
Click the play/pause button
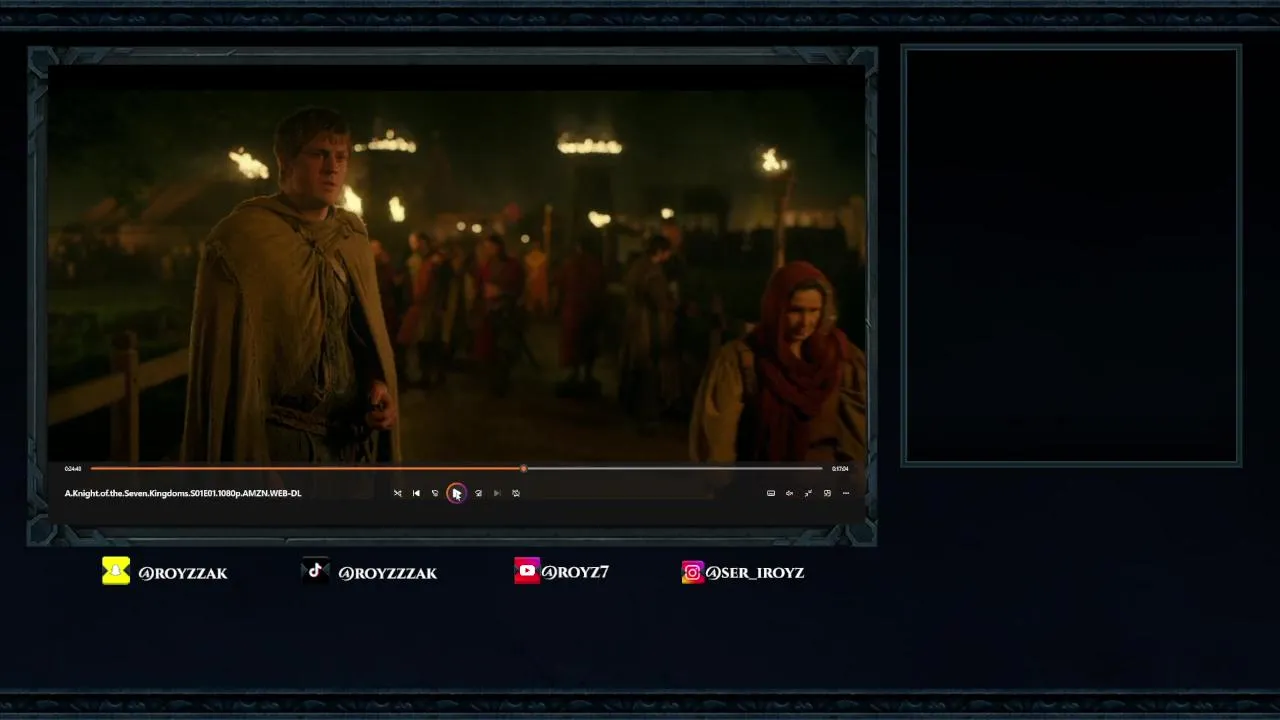[x=456, y=493]
